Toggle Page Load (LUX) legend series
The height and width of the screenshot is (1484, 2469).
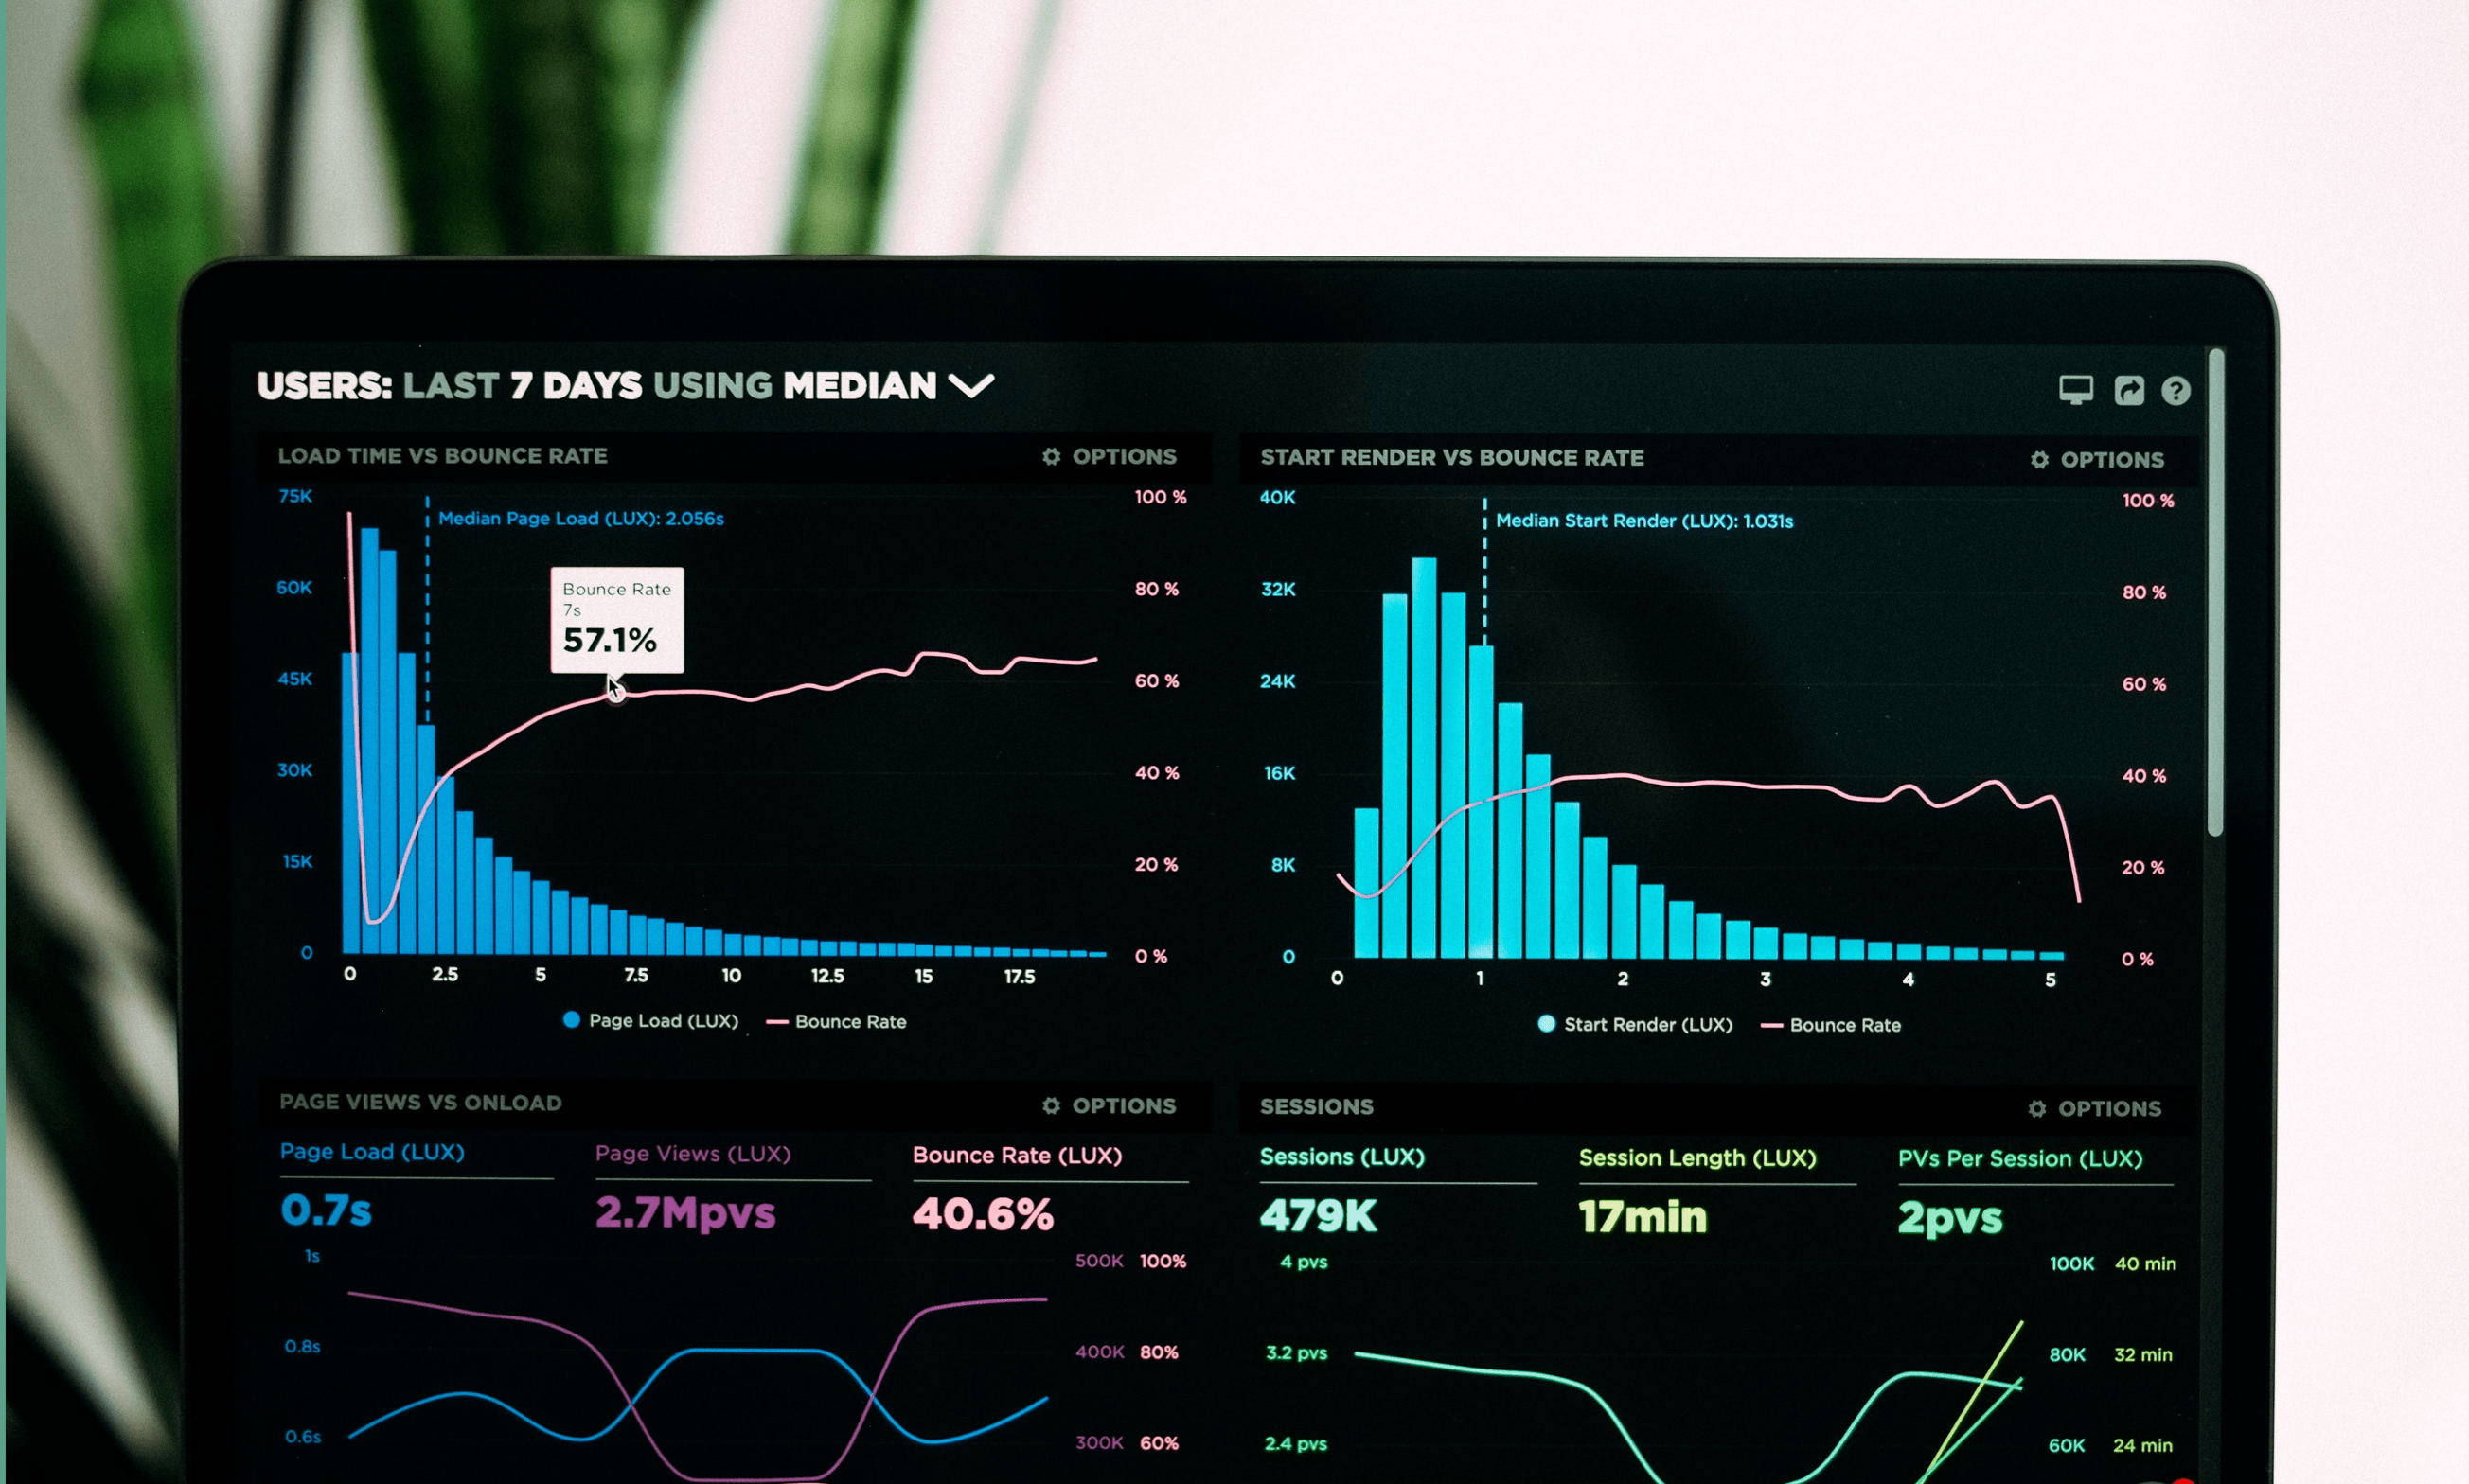tap(651, 1020)
